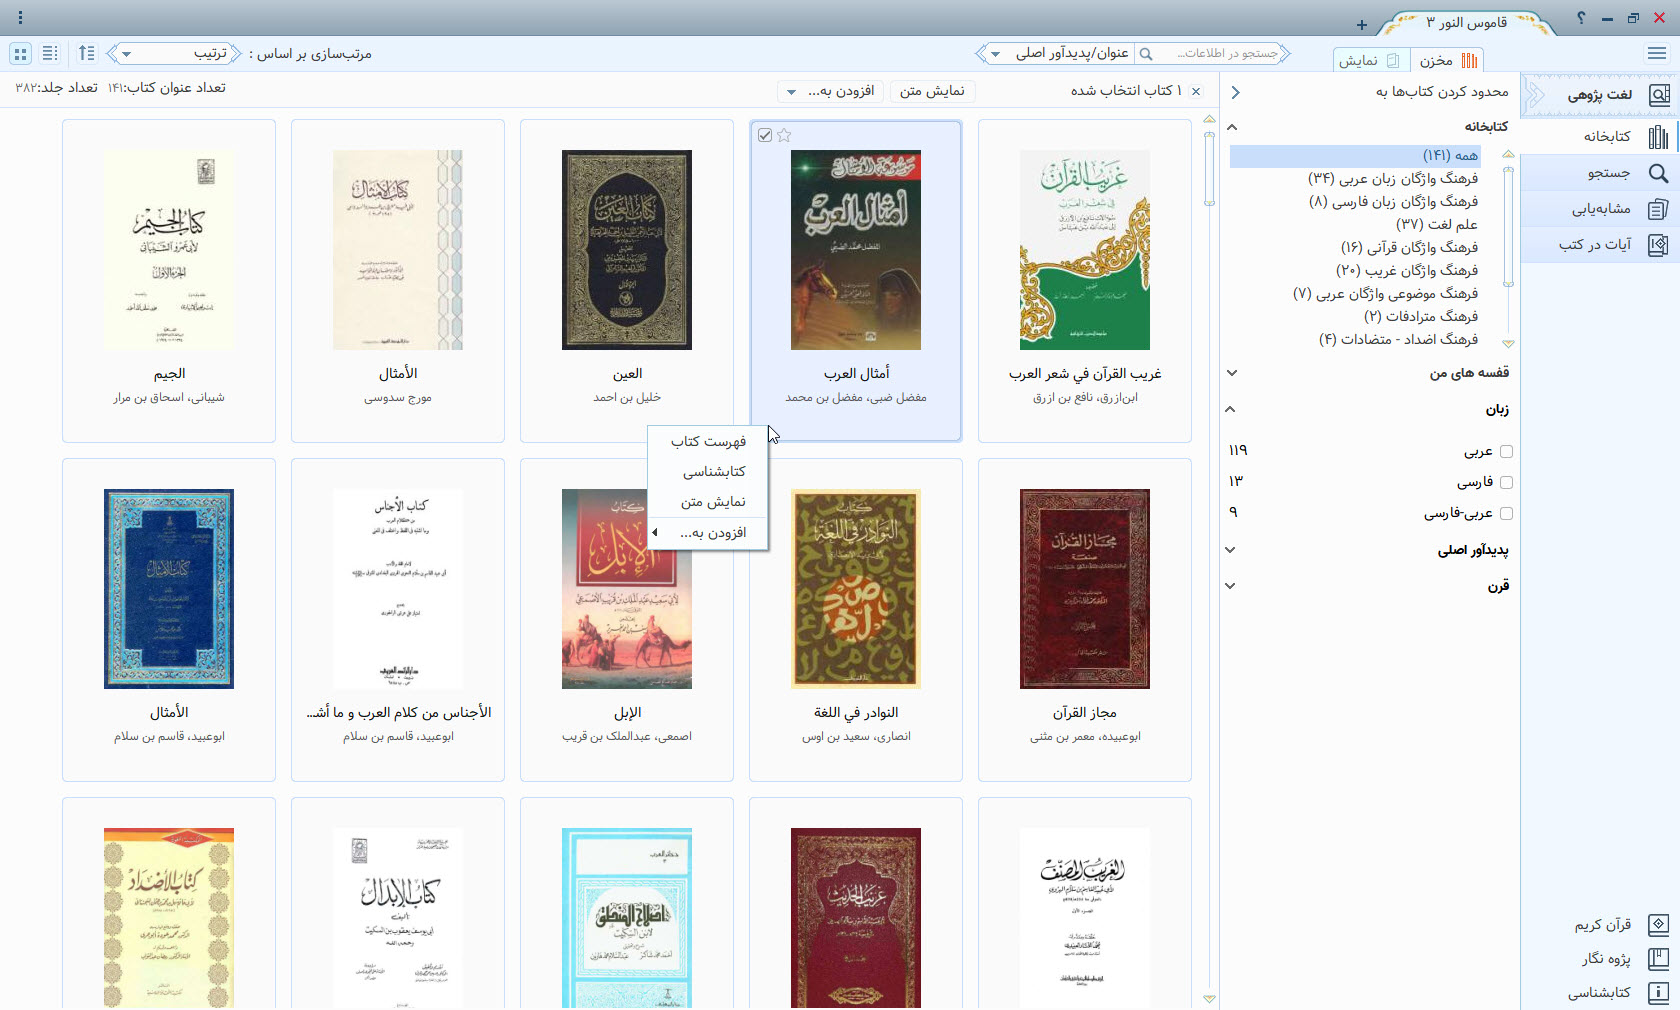Choose نمایش متن from context menu

click(708, 502)
